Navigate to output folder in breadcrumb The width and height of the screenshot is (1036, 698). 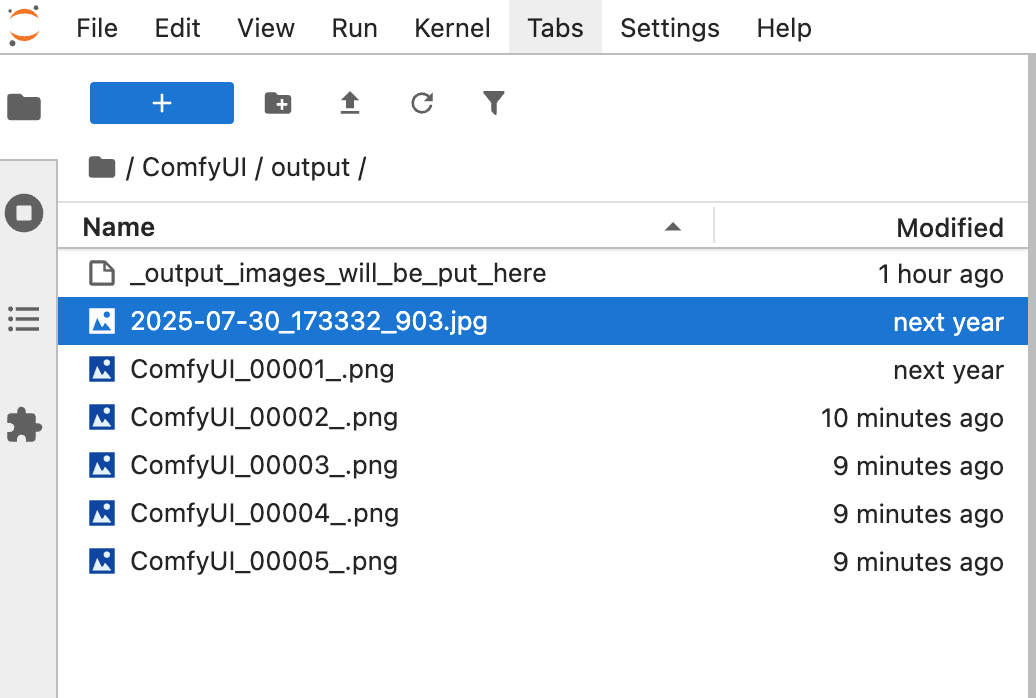(x=310, y=167)
